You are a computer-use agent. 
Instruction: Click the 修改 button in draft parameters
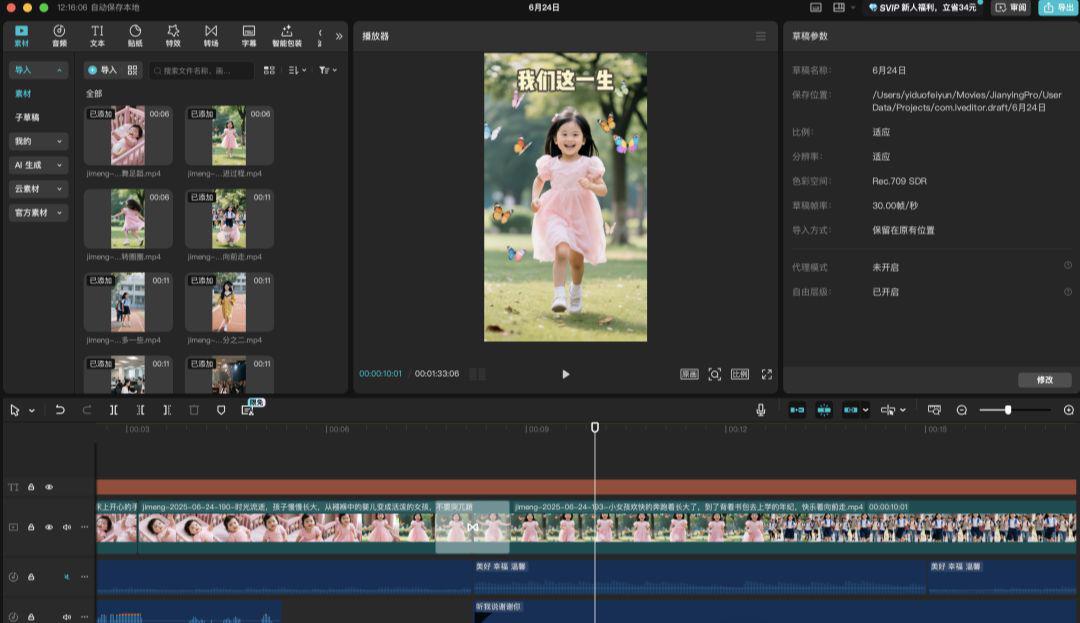click(1043, 380)
